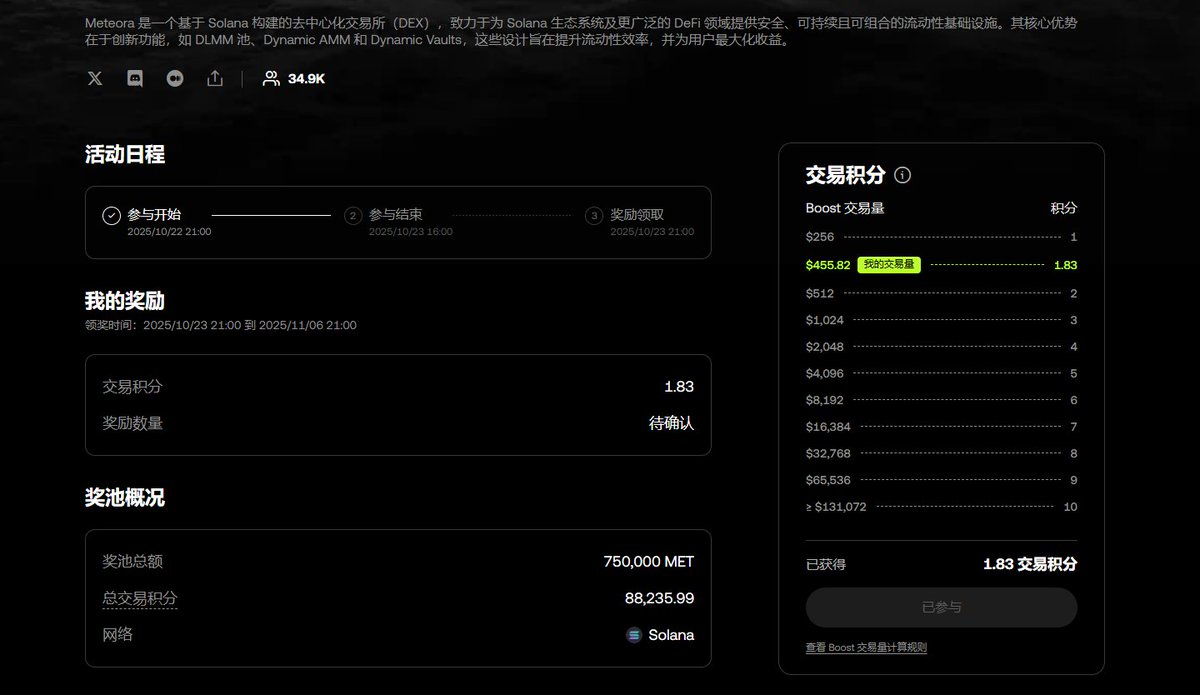Click the $1,024 tier row
Screen dimensions: 1200x695
941,320
